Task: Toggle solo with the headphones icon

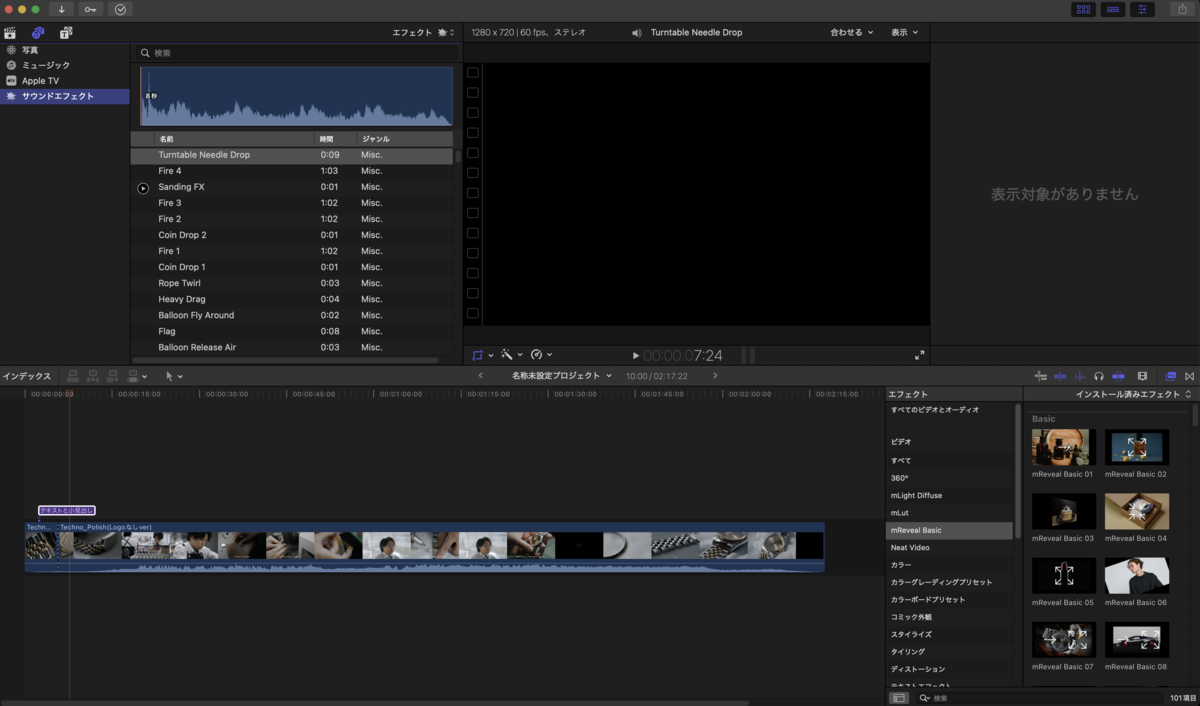Action: click(x=1099, y=376)
